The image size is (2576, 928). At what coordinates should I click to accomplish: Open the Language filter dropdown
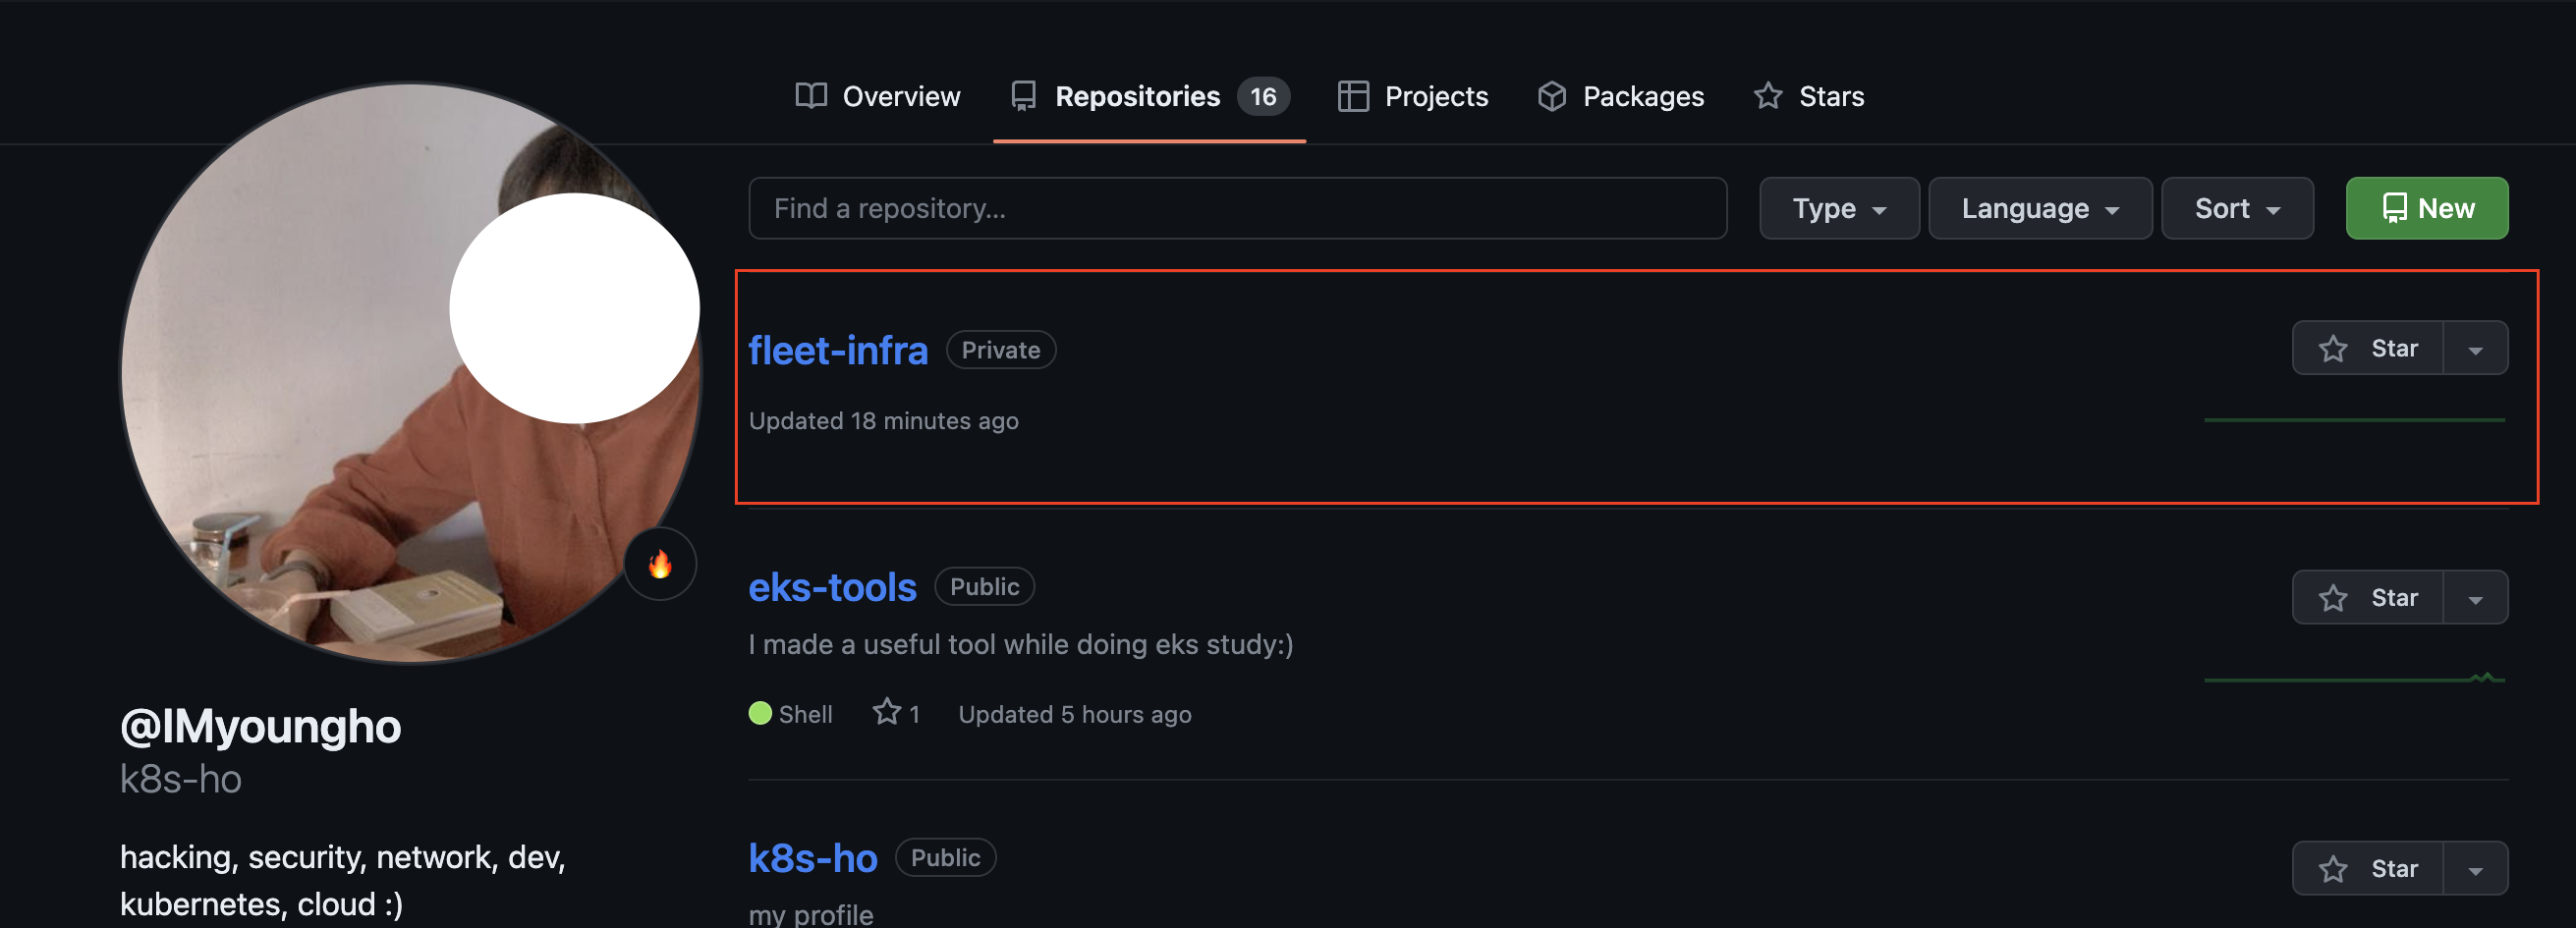(x=2039, y=208)
